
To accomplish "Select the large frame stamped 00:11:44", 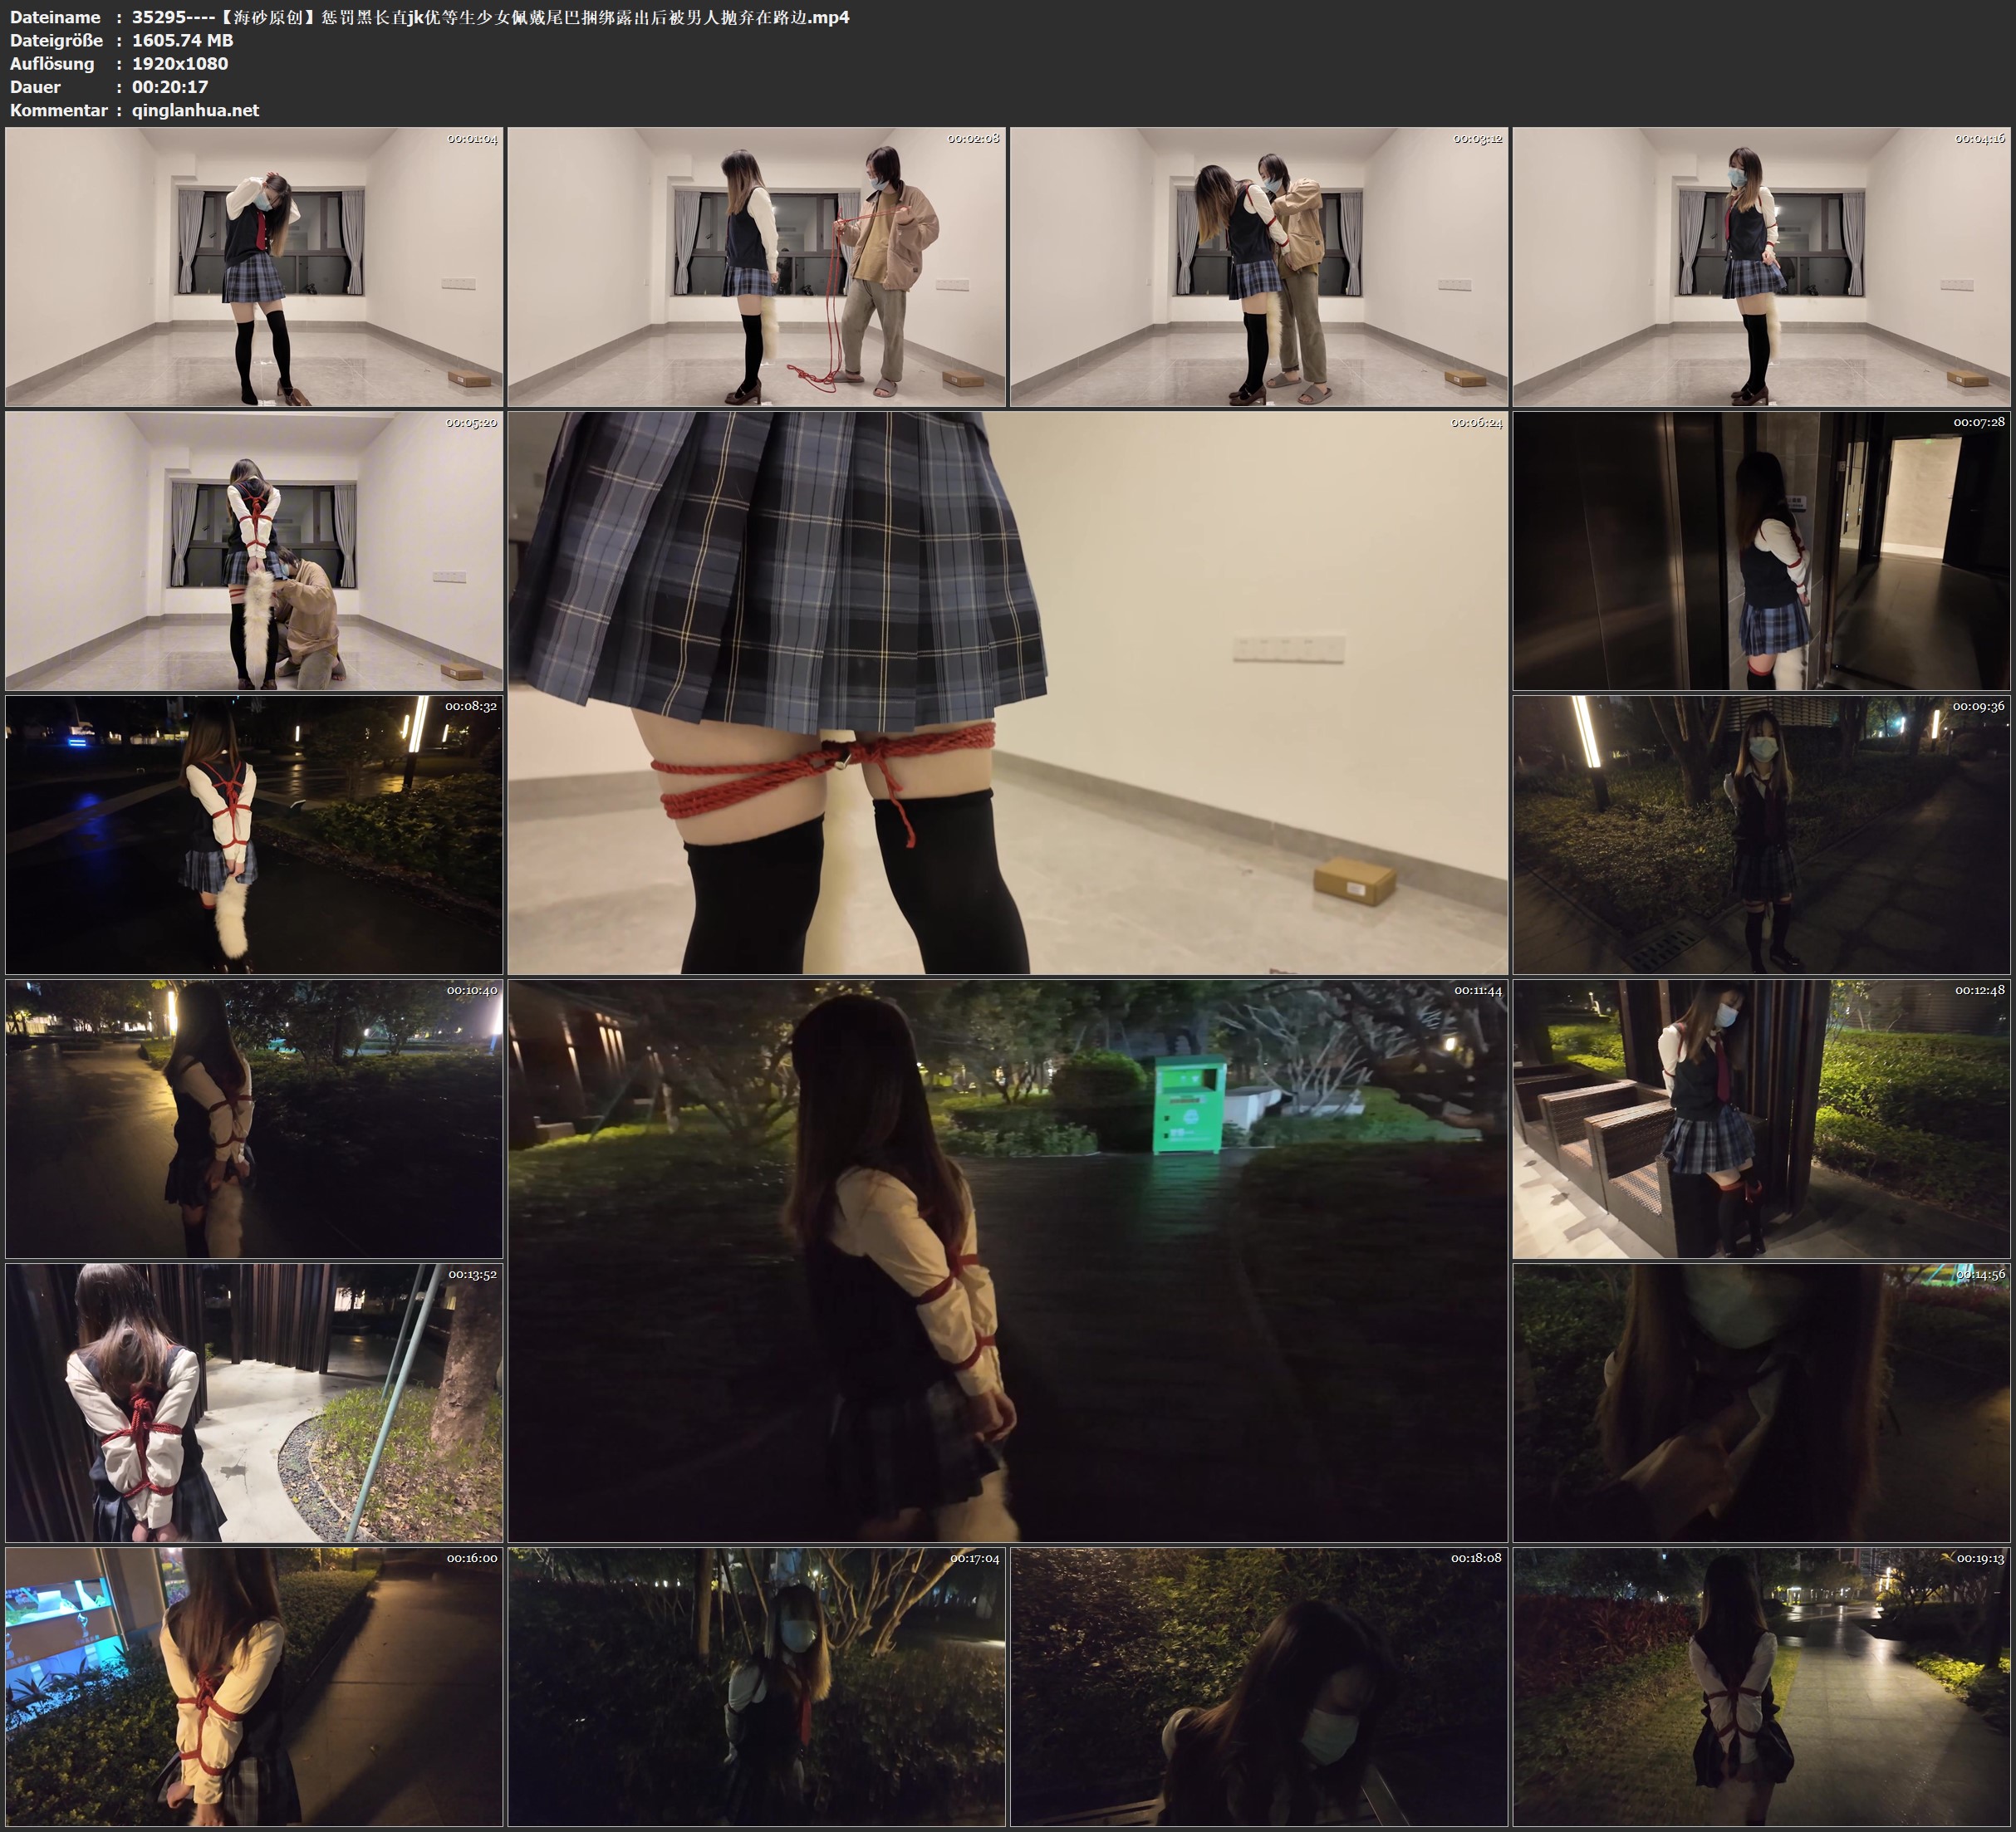I will (x=1007, y=1260).
